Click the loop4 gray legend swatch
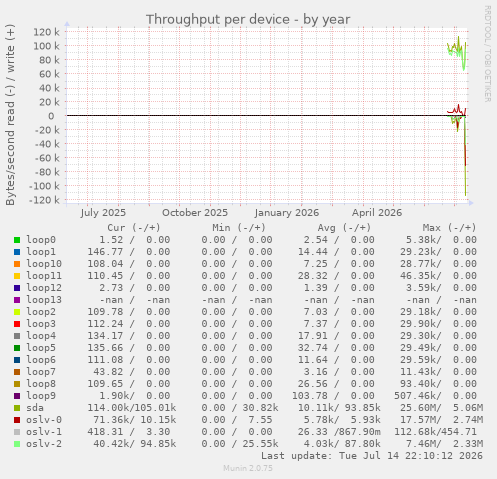 (17, 336)
